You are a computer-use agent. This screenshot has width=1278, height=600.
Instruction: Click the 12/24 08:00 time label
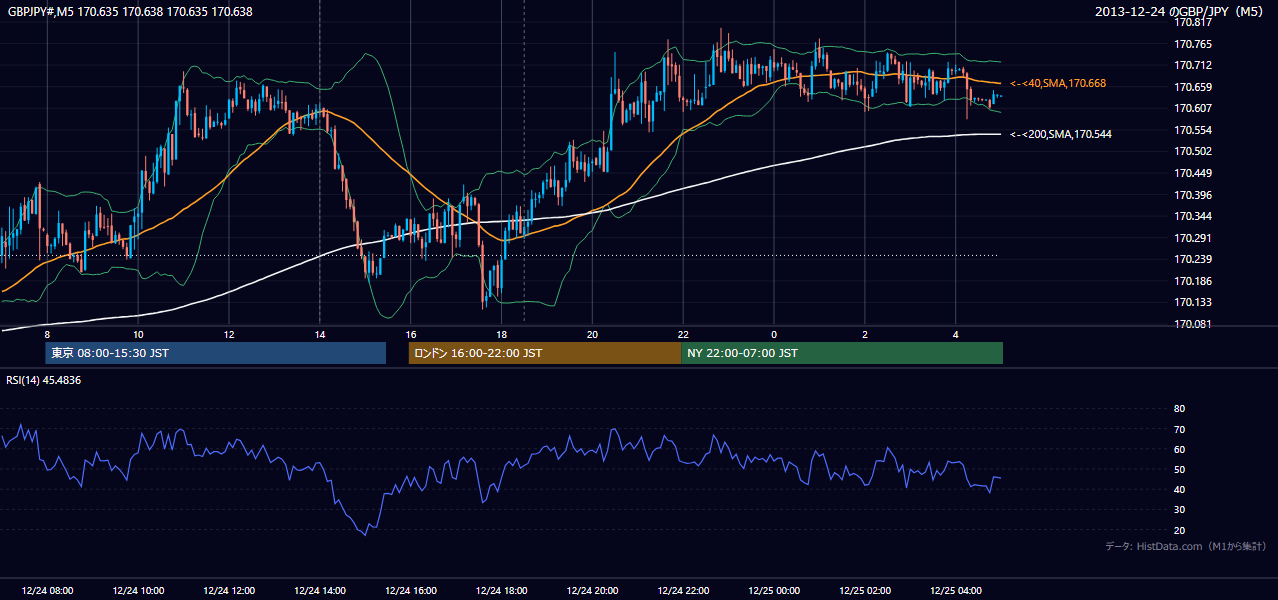coord(47,591)
